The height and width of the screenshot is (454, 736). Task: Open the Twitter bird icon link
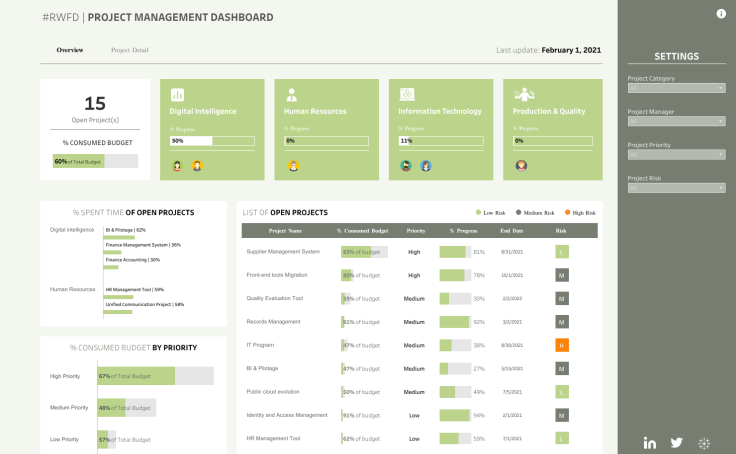677,443
